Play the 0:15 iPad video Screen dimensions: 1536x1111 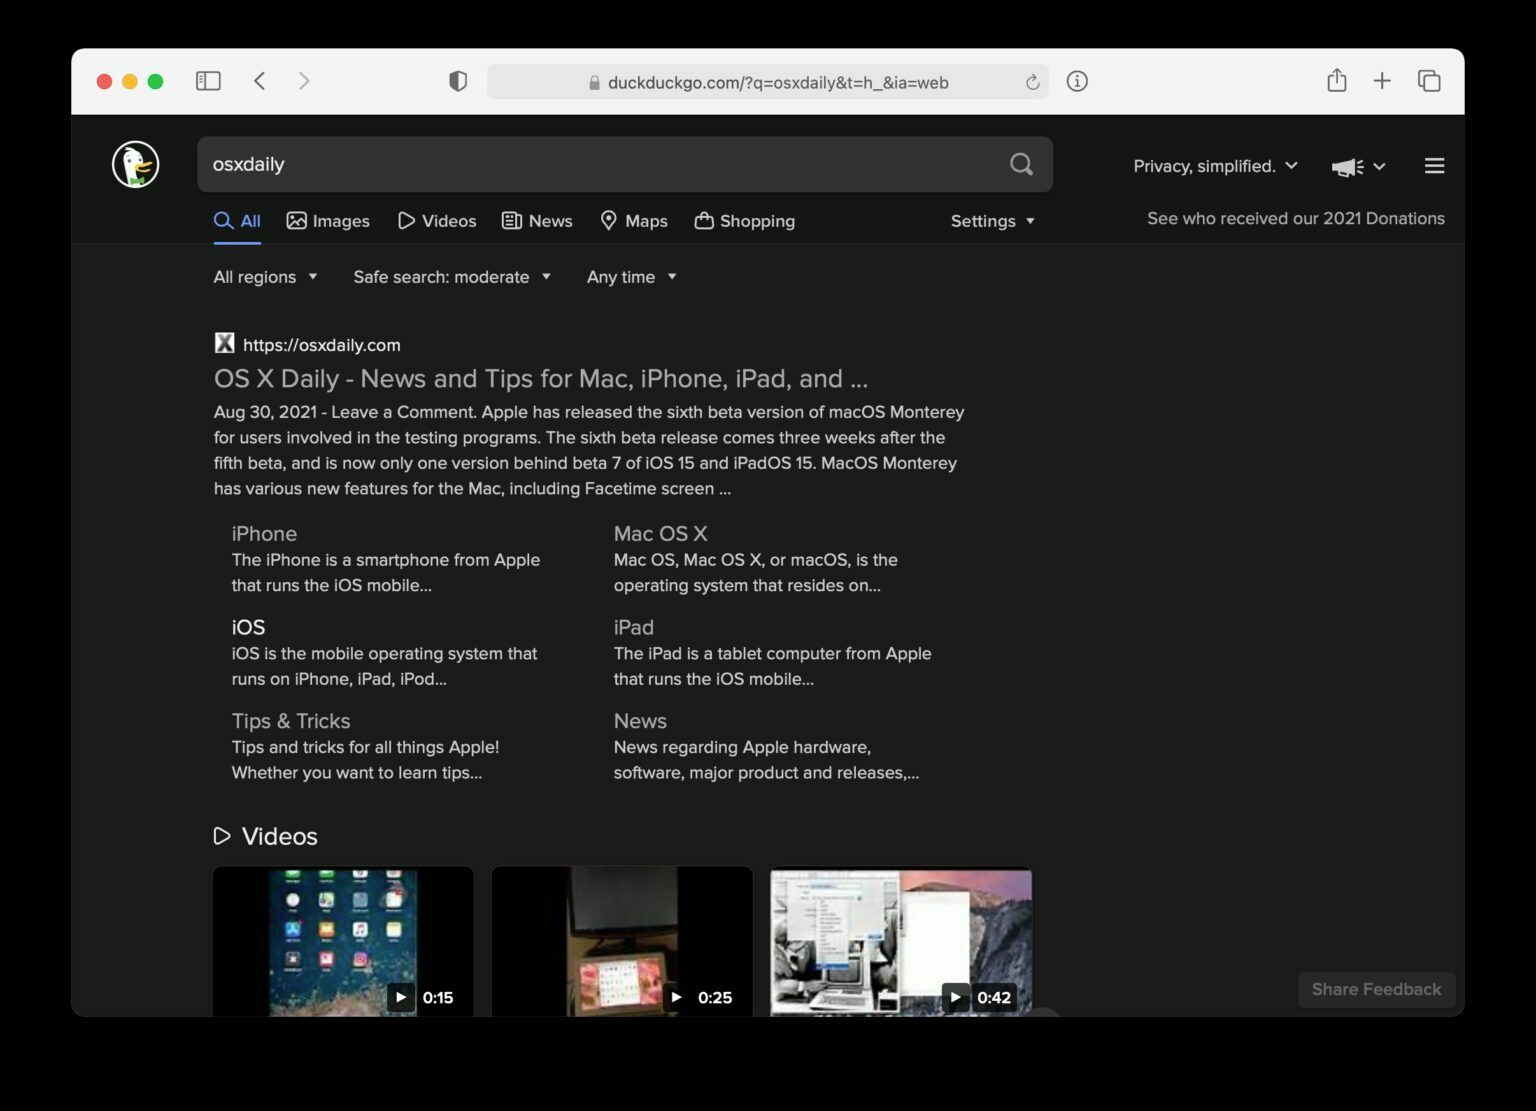(343, 941)
